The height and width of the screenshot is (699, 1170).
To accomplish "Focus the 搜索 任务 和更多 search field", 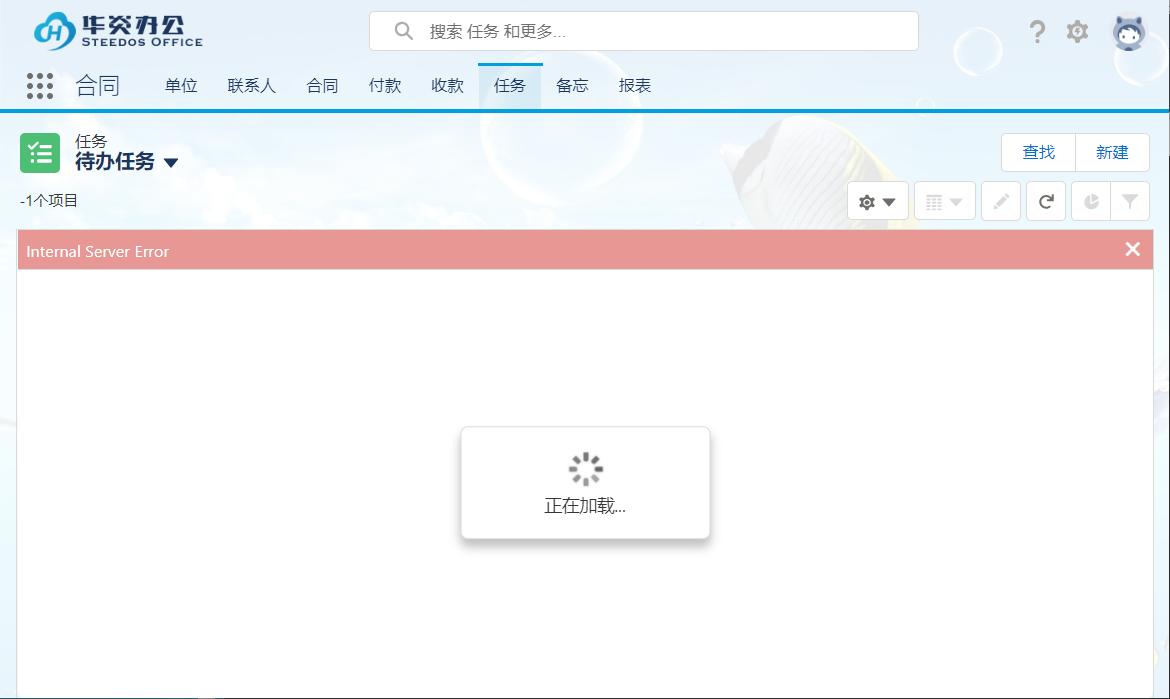I will tap(644, 31).
